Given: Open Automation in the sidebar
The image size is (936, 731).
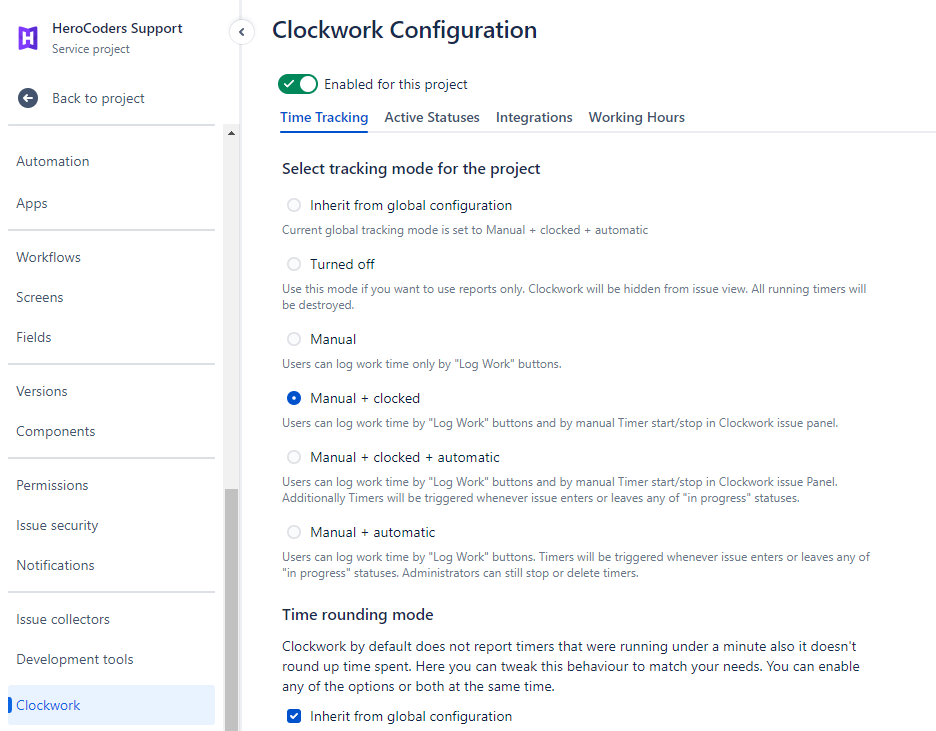Looking at the screenshot, I should 53,161.
